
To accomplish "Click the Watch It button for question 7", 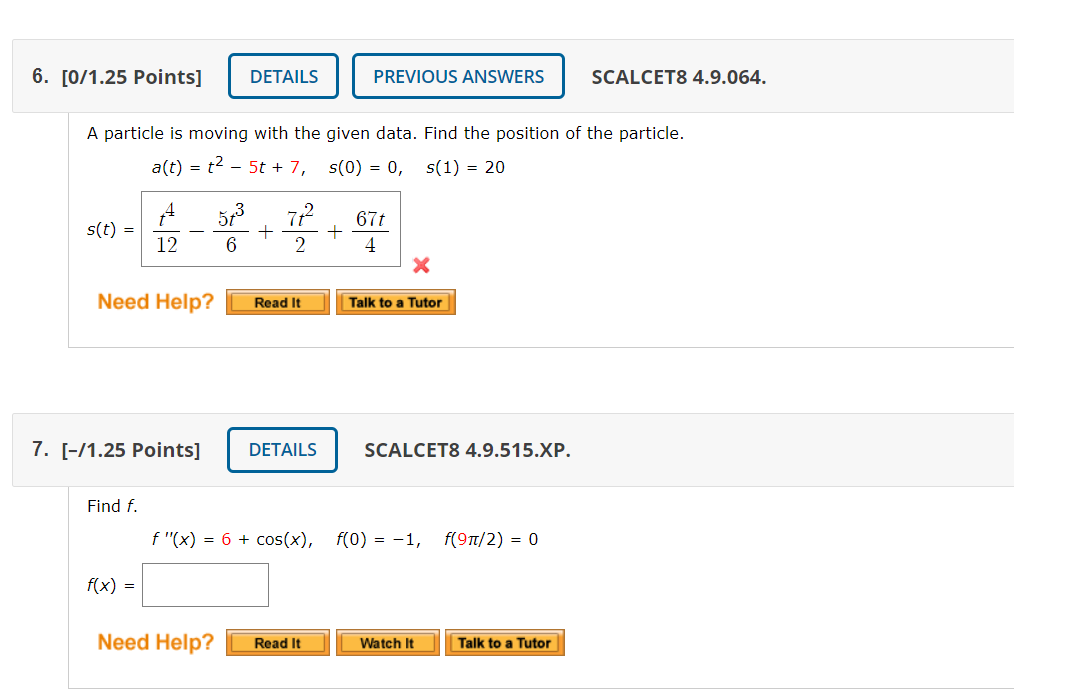I will (x=387, y=643).
